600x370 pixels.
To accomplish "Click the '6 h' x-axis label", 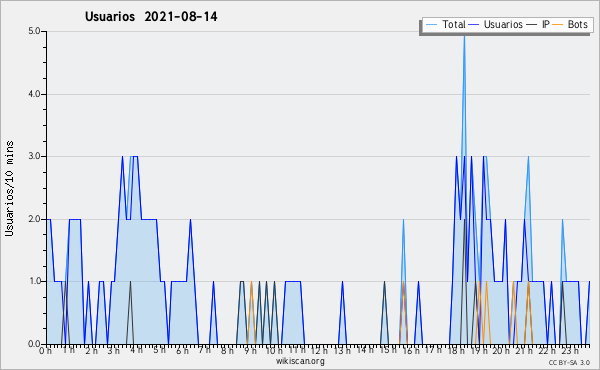I will (182, 351).
